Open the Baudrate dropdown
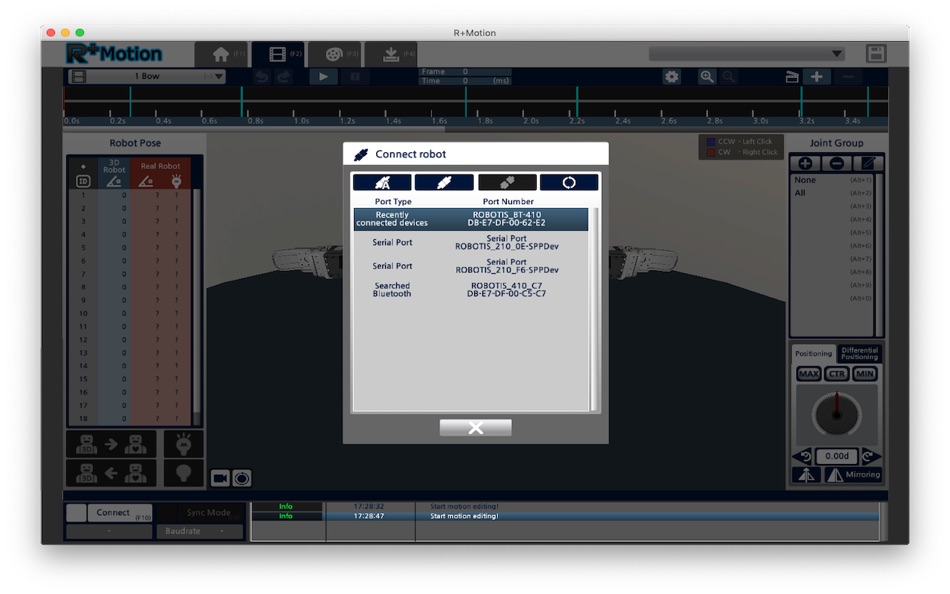Viewport: 950px width, 594px height. pyautogui.click(x=200, y=531)
